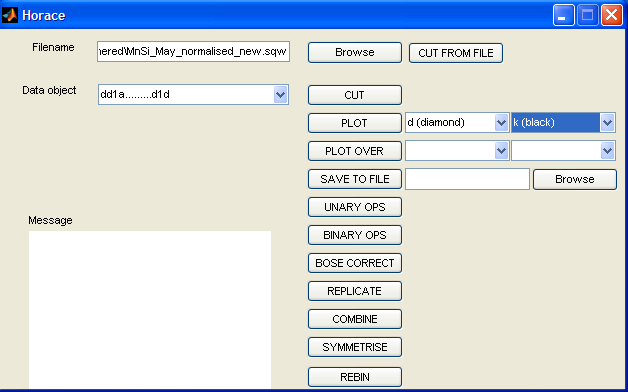
Task: Close the Horace window
Action: 612,15
